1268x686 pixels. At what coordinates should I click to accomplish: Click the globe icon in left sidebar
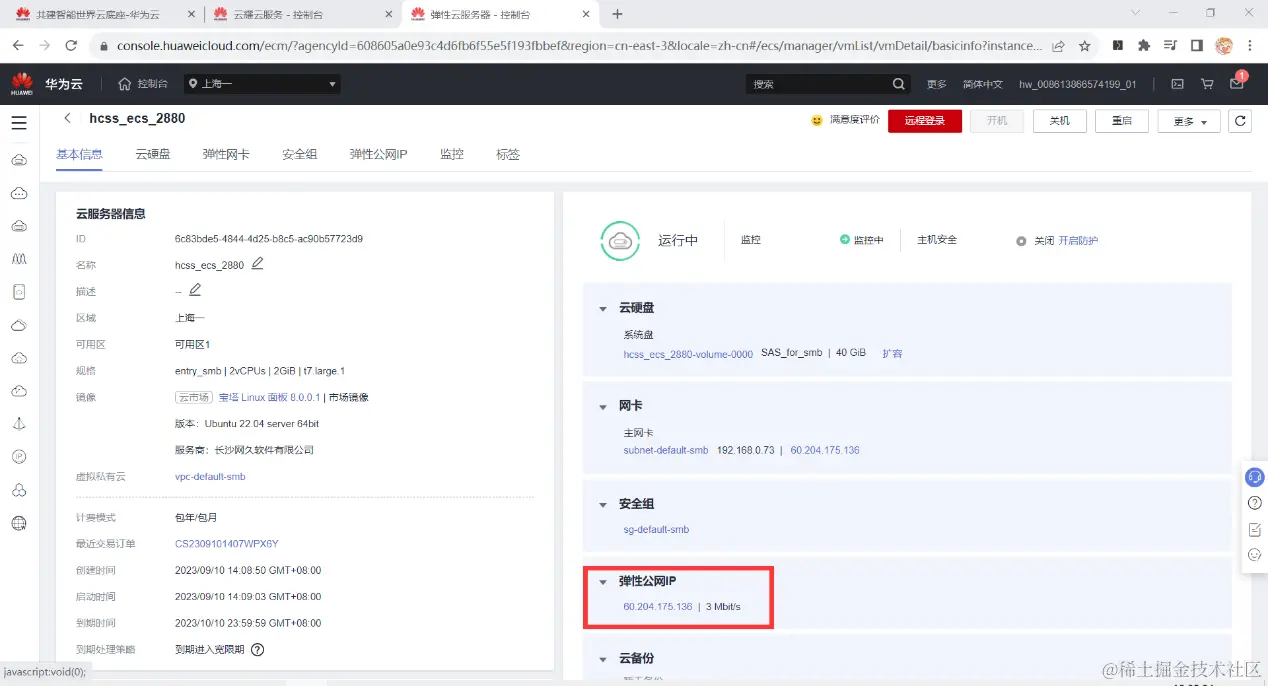click(19, 522)
